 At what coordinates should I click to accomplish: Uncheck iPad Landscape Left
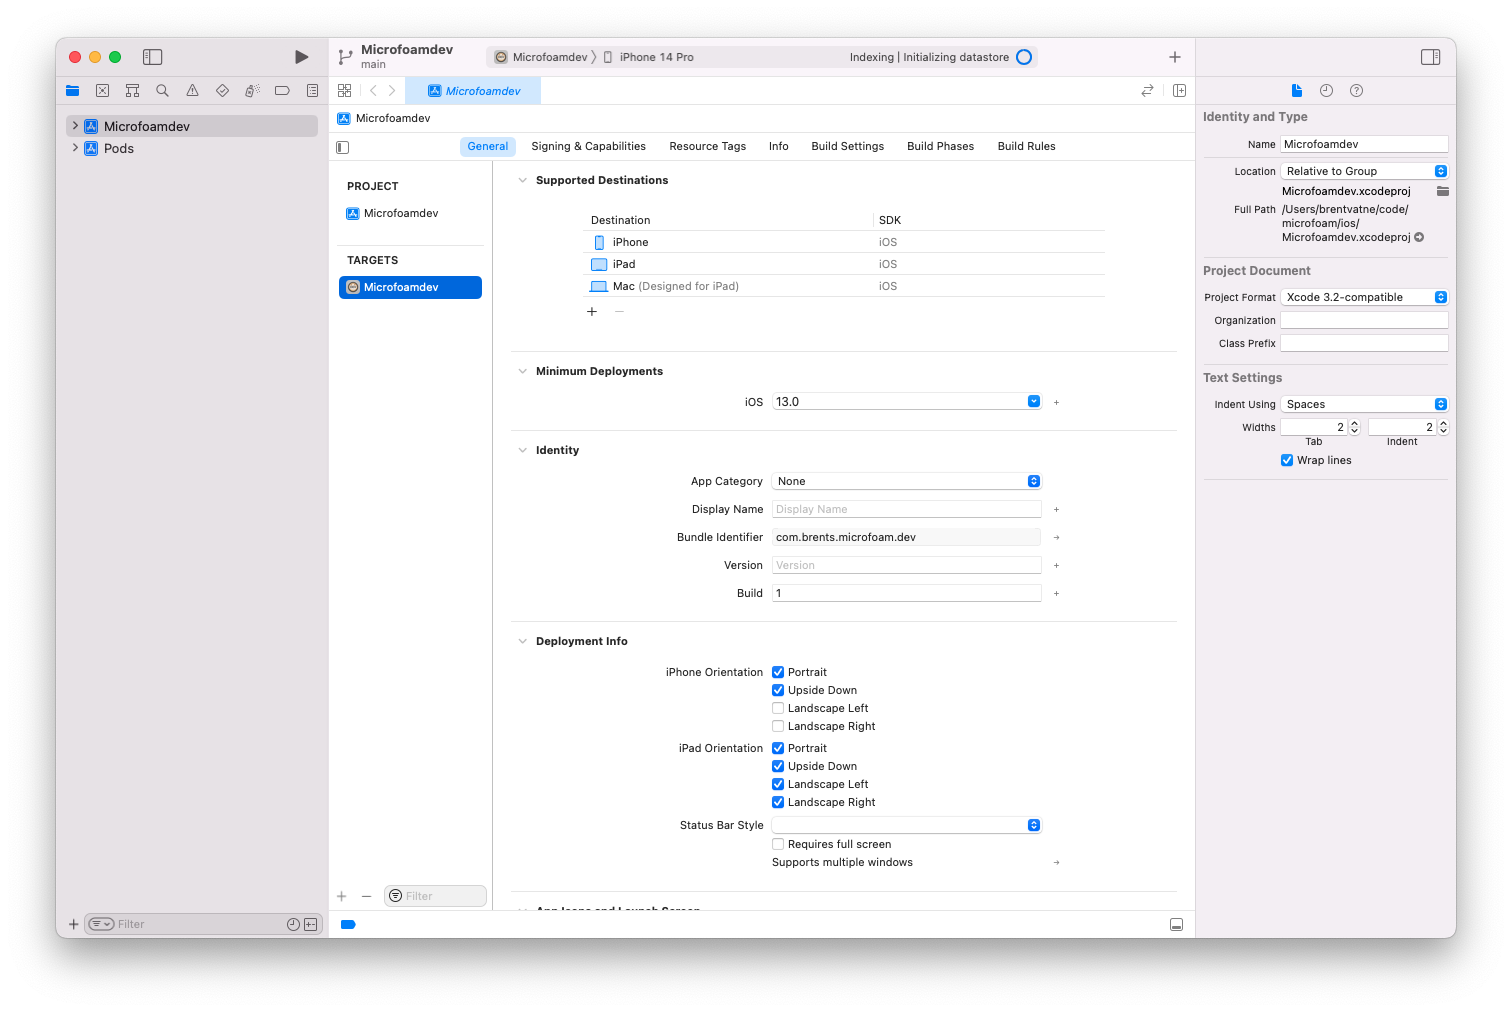778,784
